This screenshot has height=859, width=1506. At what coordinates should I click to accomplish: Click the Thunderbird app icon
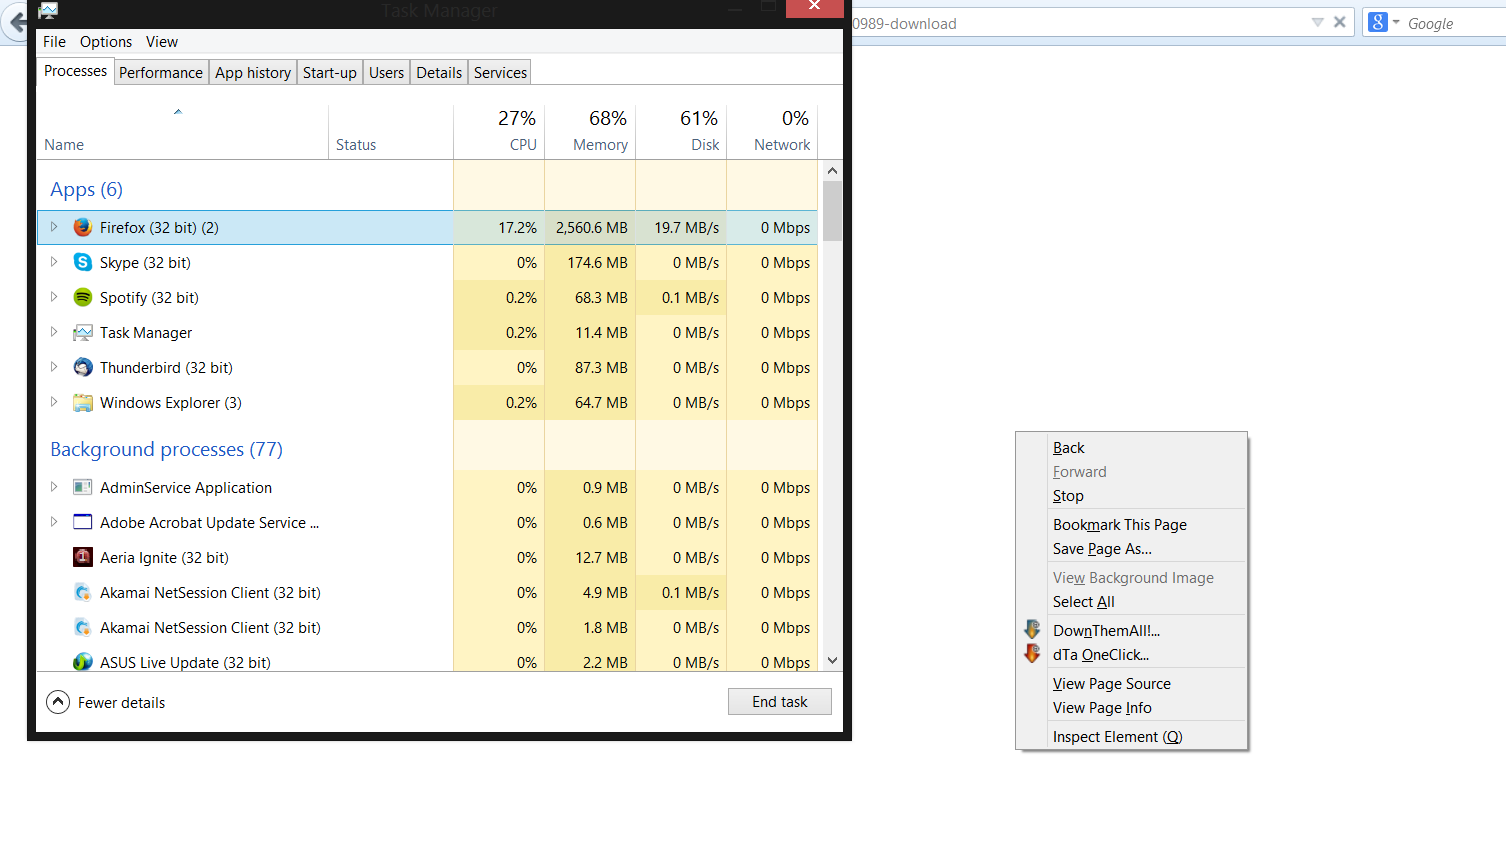click(x=83, y=368)
